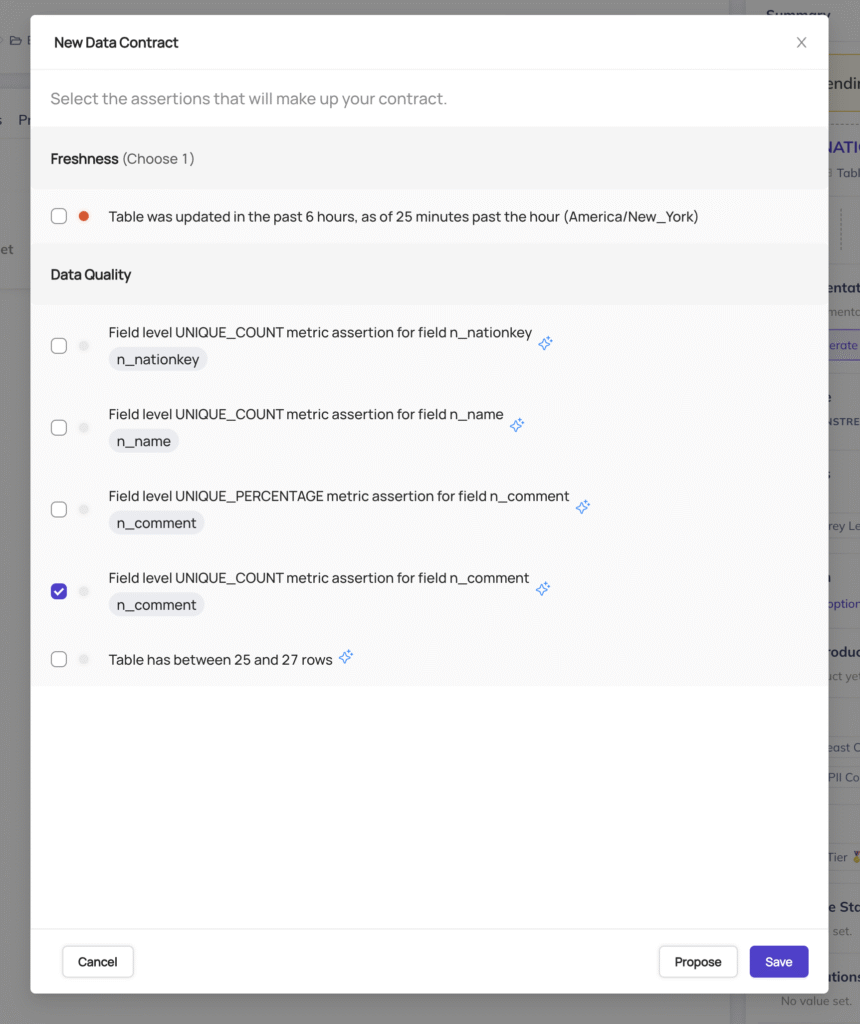
Task: Check the n_nationkey UNIQUE_COUNT assertion
Action: coord(58,344)
